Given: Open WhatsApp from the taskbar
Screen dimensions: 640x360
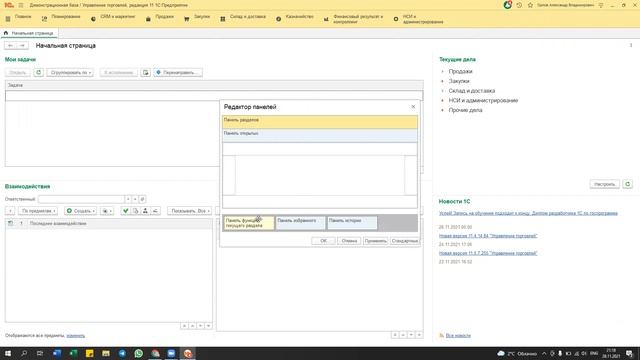Looking at the screenshot, I should click(138, 353).
